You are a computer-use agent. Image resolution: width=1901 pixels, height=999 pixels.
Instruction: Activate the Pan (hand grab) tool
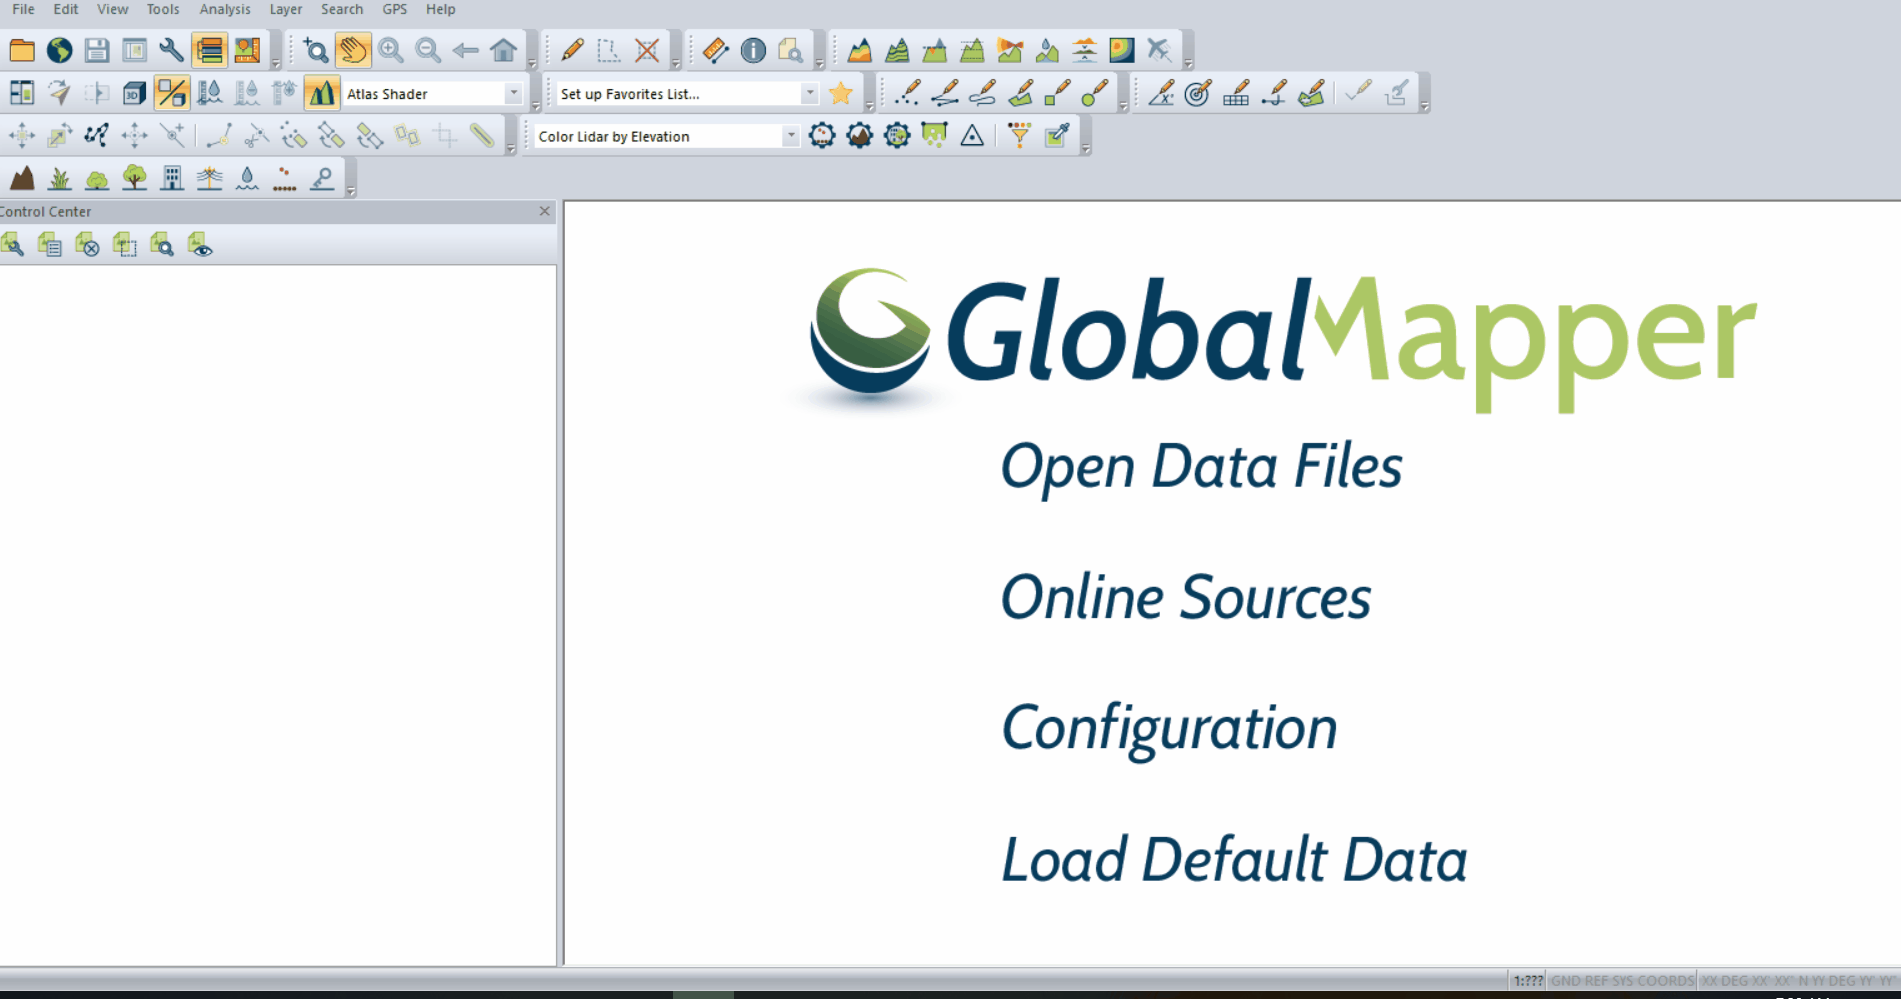click(x=353, y=50)
